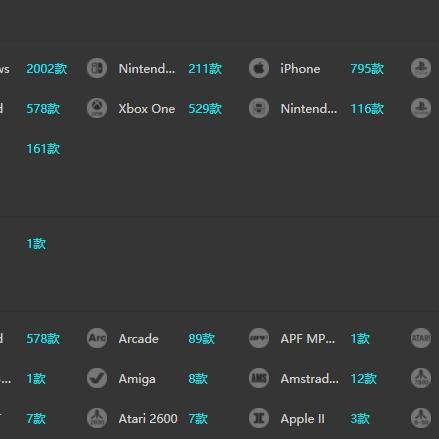Open the Xbox One platform icon
The image size is (439, 439).
pos(97,108)
